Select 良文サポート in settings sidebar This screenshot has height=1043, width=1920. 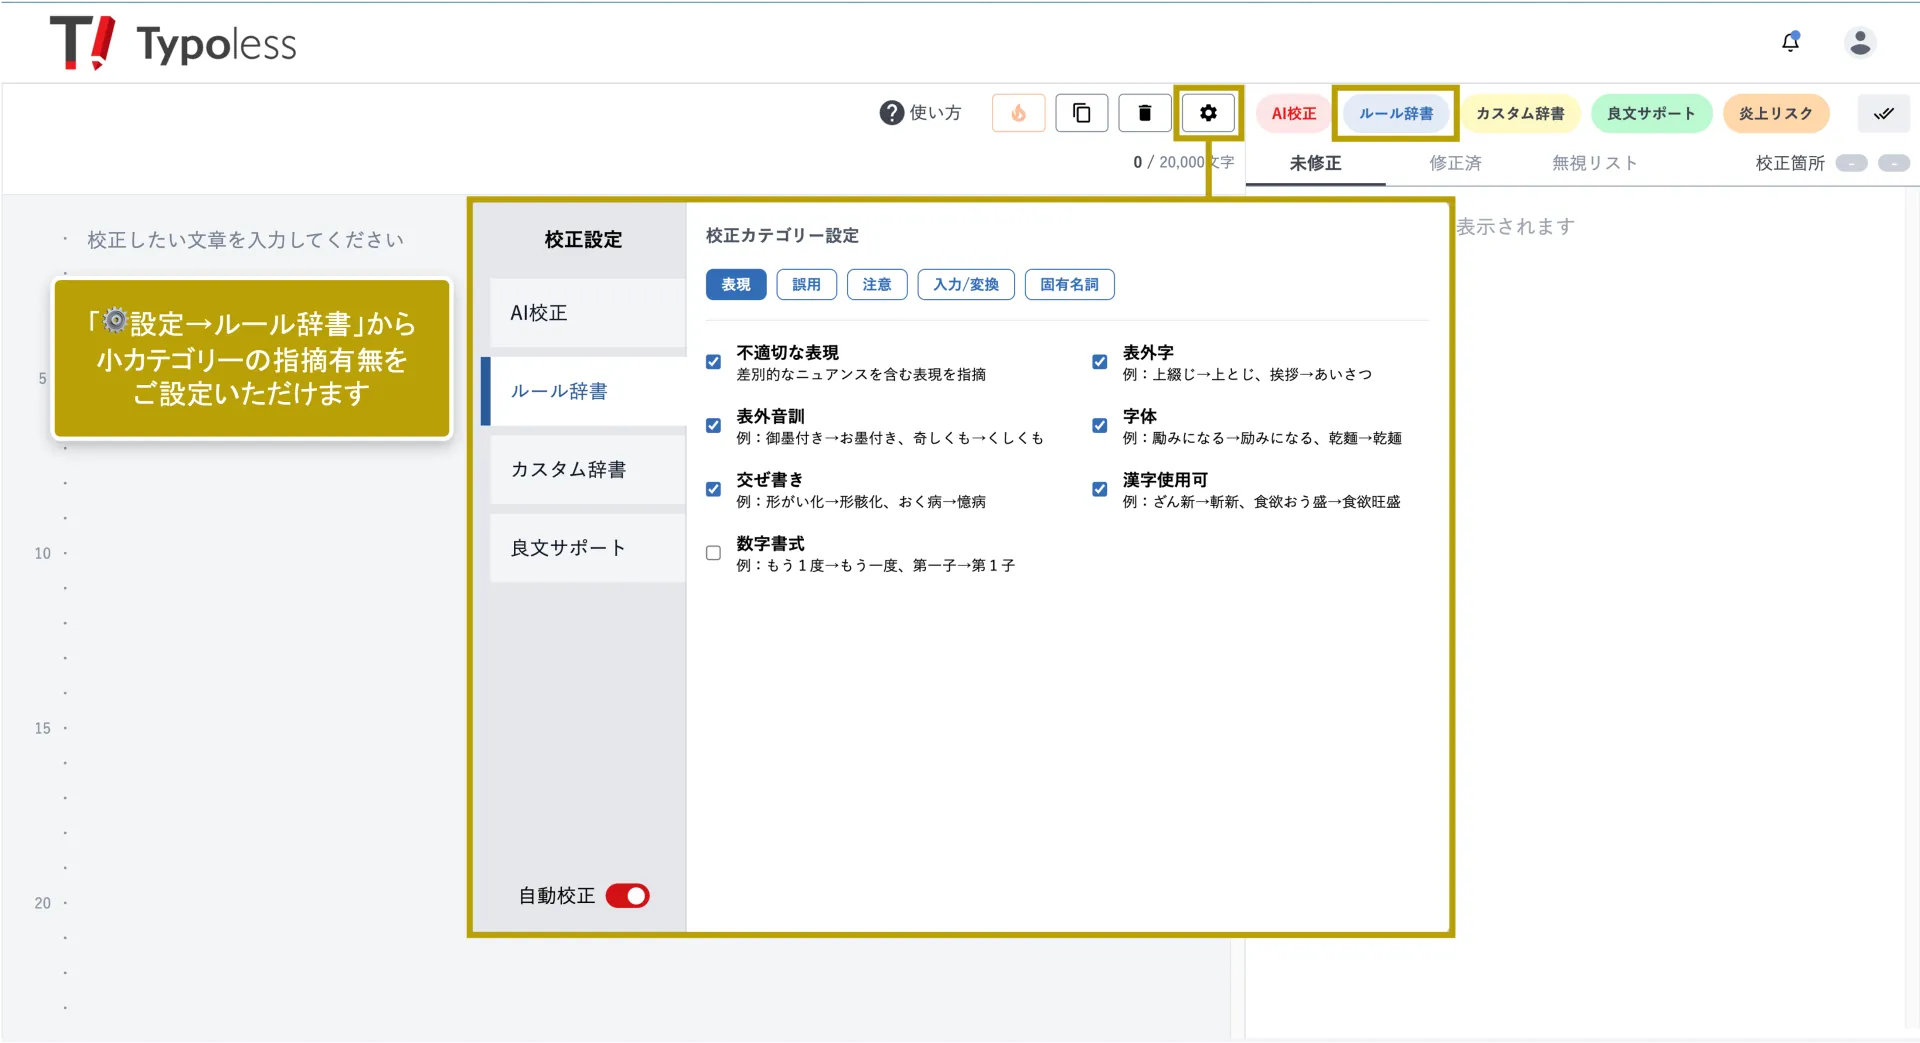point(588,548)
